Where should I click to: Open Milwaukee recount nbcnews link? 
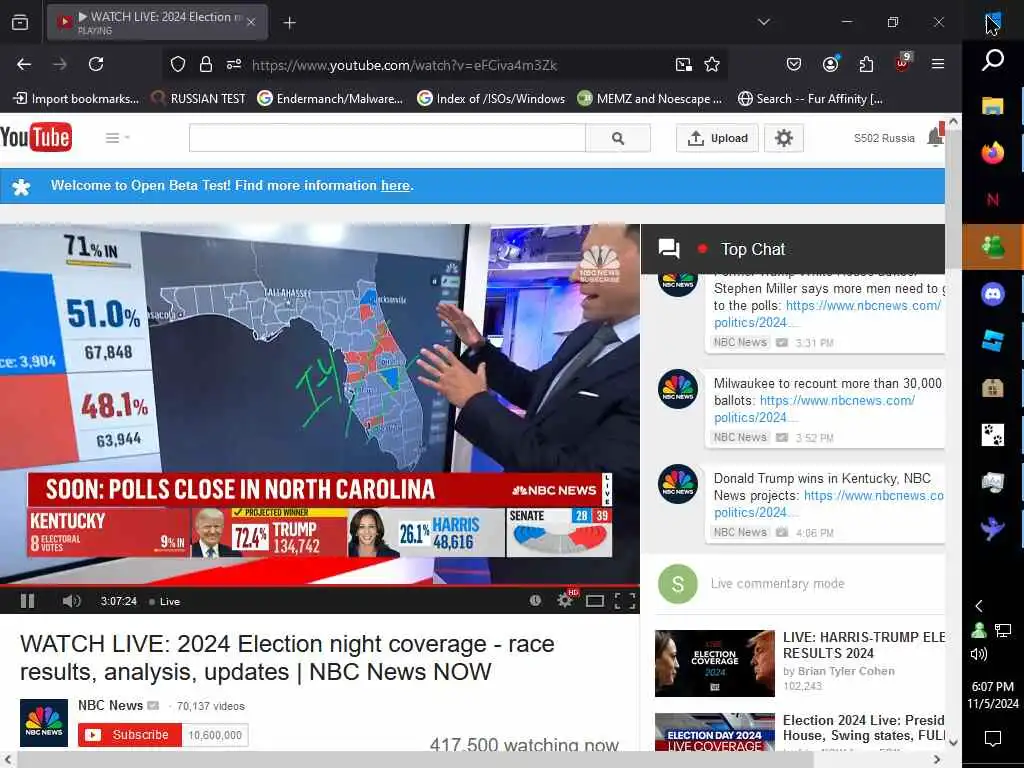pyautogui.click(x=814, y=409)
